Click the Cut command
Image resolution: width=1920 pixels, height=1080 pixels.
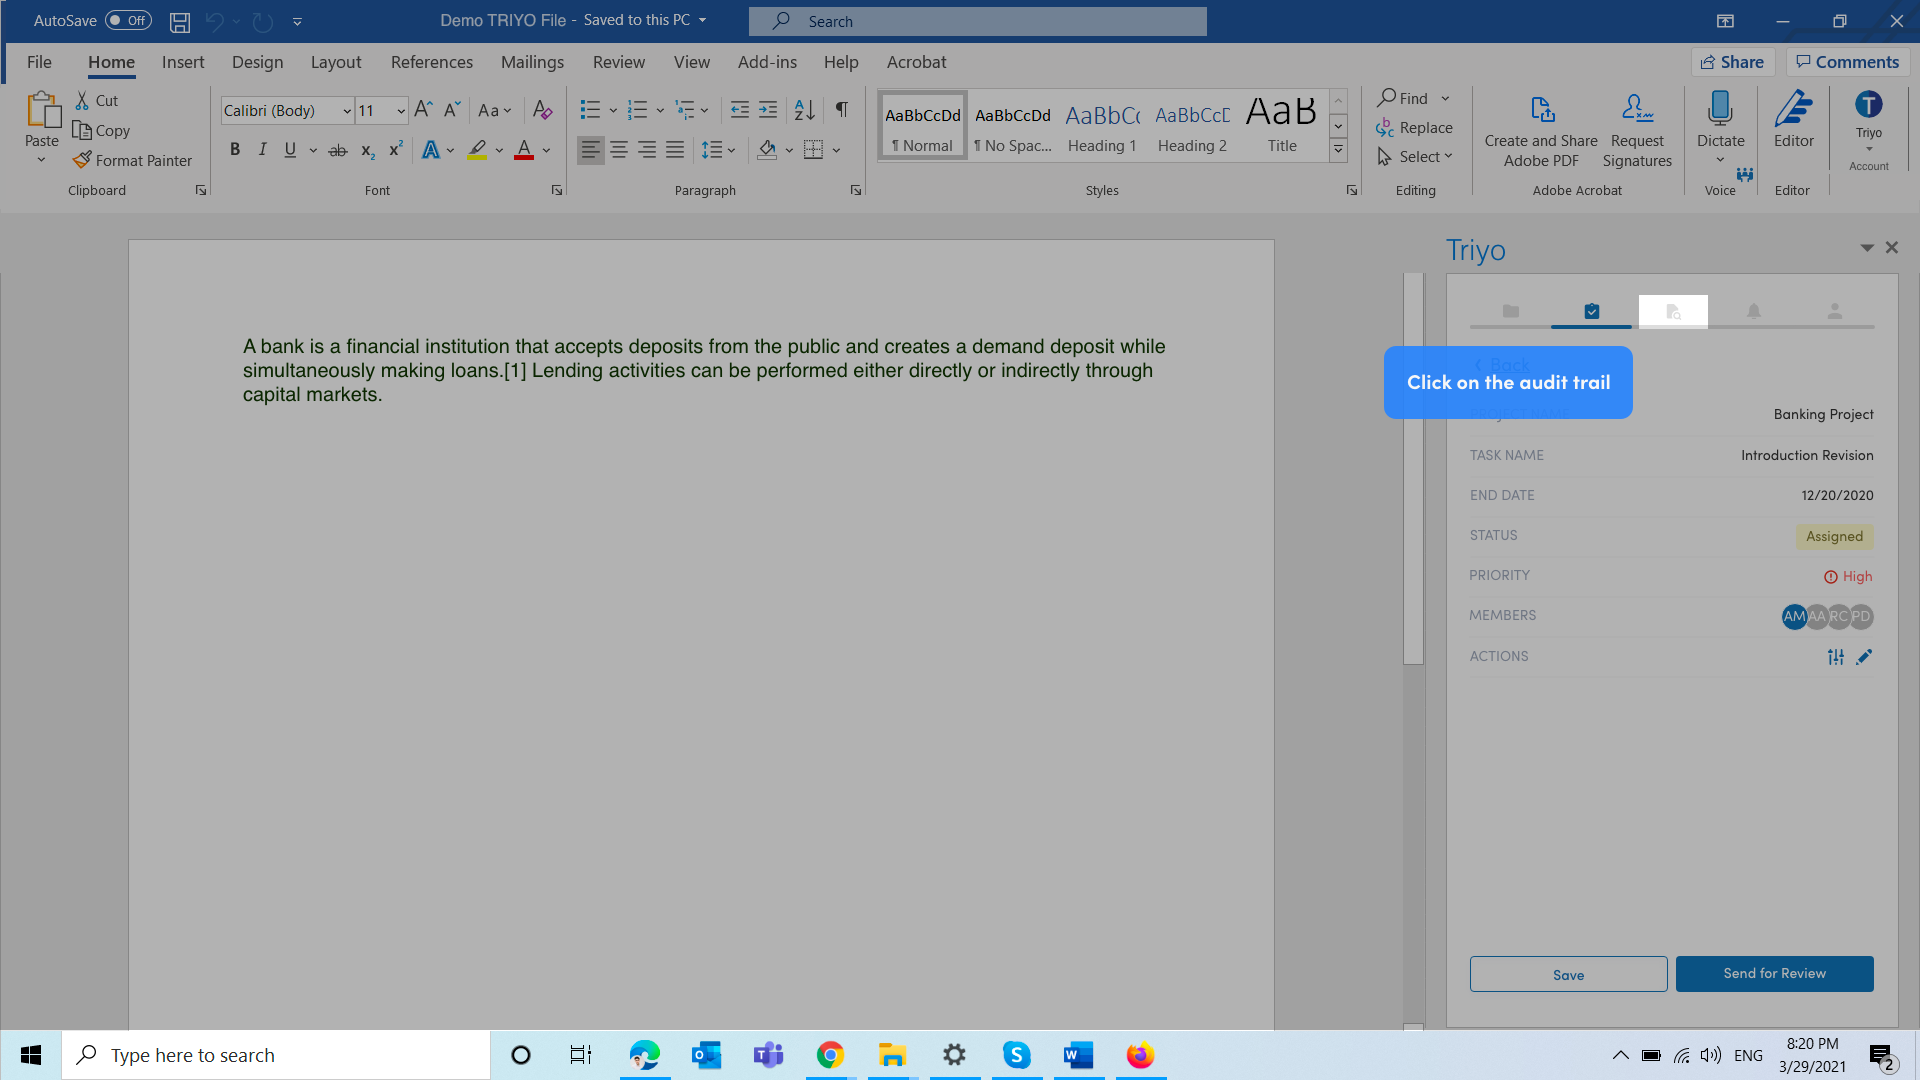(97, 101)
